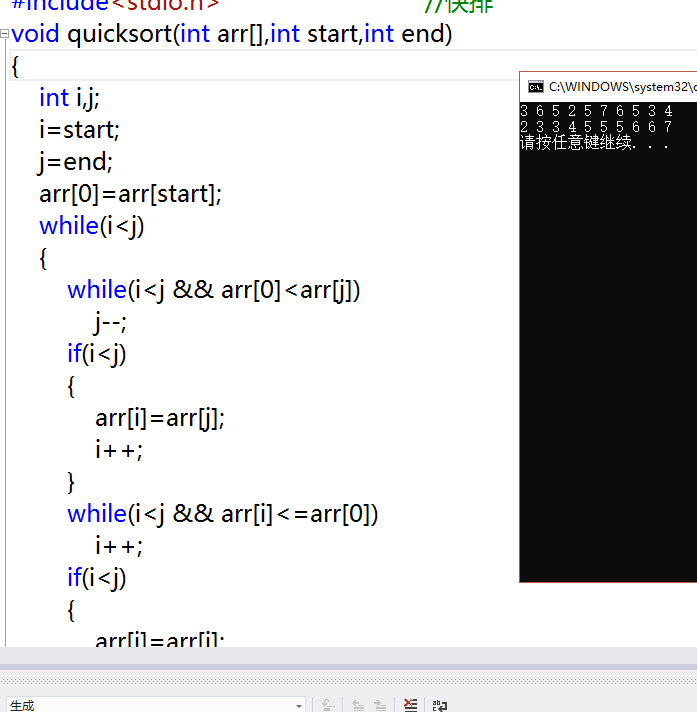Click the while(i<j && arr[0]<arr[j]) line

point(214,290)
